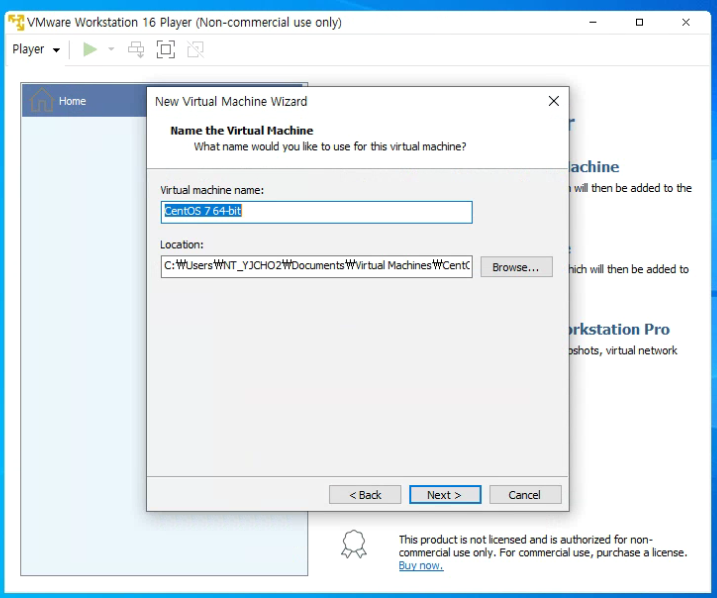Click the Home house icon
This screenshot has height=598, width=717.
42,100
